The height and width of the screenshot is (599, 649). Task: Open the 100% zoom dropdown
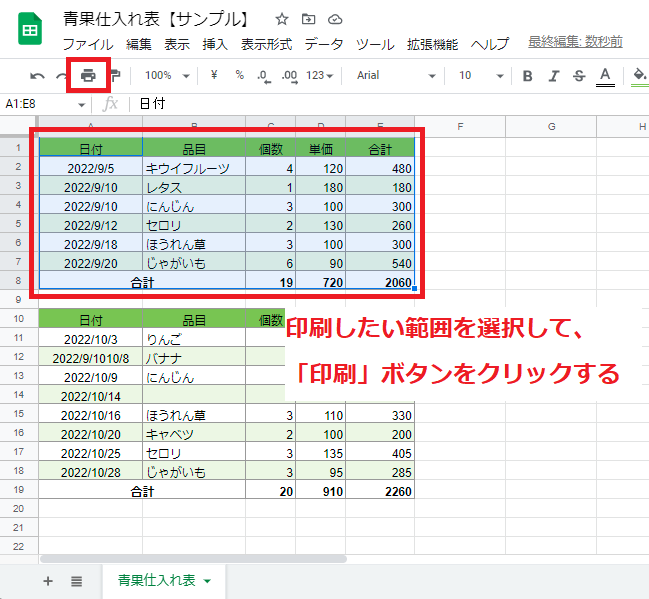click(x=164, y=75)
